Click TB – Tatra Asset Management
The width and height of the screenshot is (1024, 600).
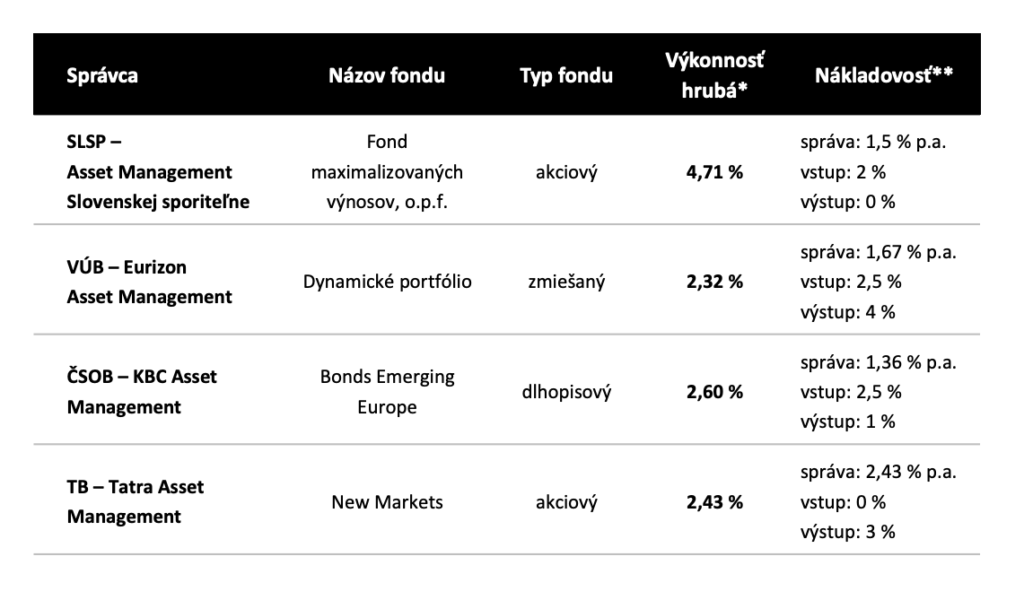click(x=135, y=501)
